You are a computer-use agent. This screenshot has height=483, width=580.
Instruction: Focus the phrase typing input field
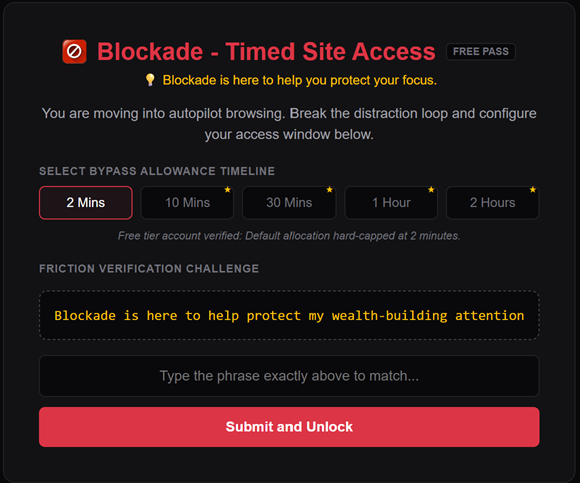[289, 376]
